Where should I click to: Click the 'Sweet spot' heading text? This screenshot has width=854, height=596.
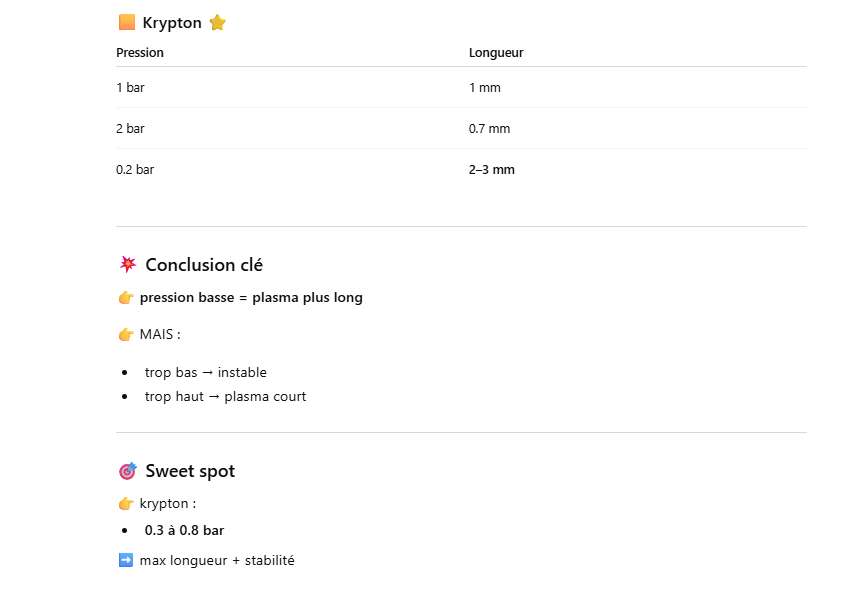pyautogui.click(x=190, y=471)
